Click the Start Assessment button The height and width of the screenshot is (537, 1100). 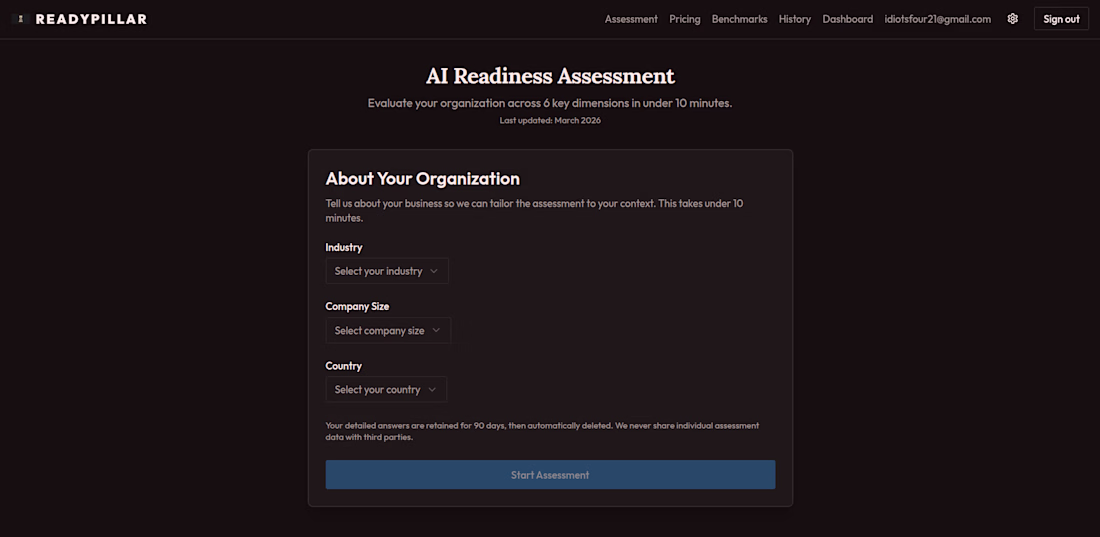[x=550, y=475]
